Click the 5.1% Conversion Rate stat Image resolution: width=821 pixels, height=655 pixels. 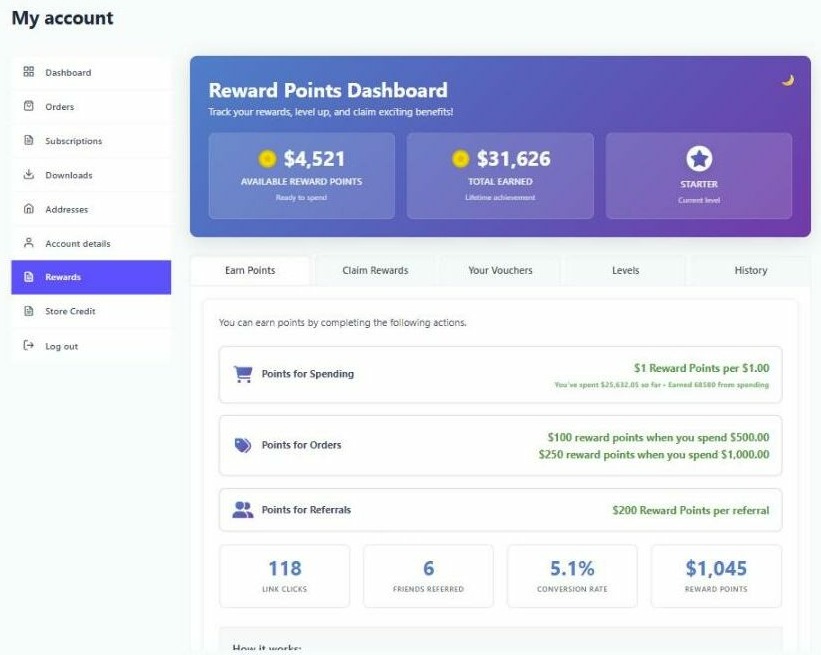coord(572,576)
